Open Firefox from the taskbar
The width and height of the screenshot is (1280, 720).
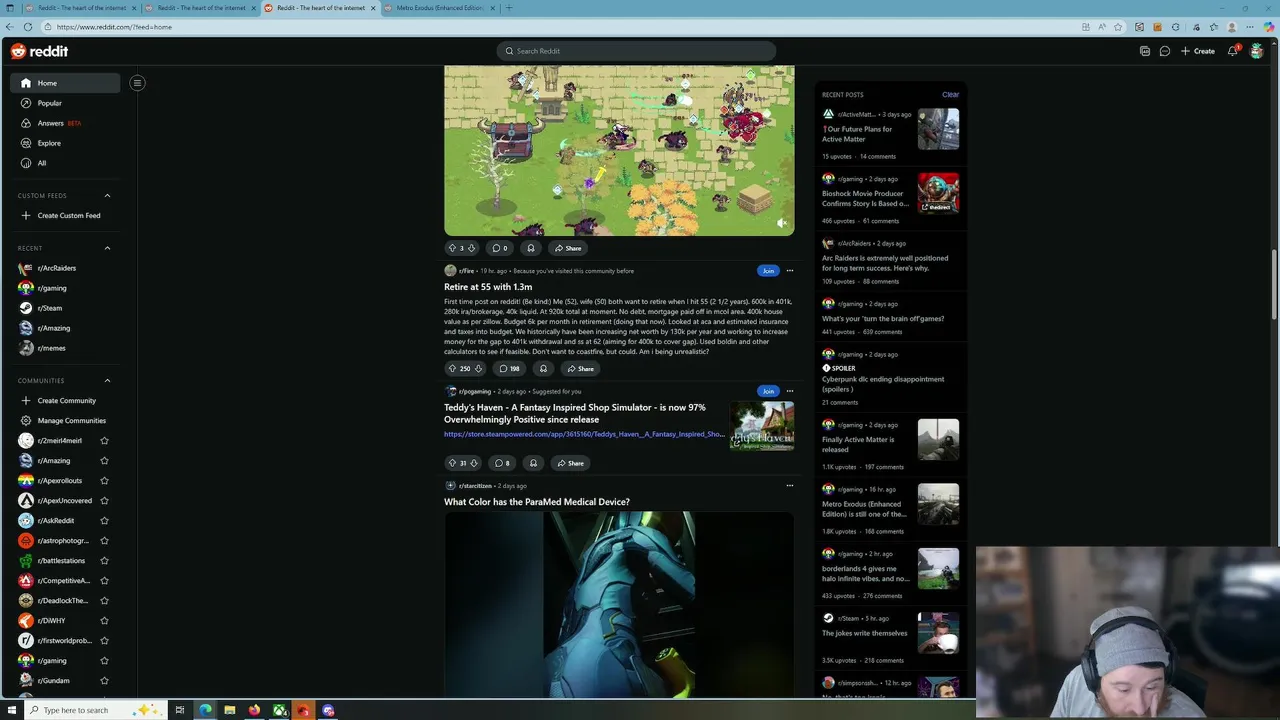254,710
